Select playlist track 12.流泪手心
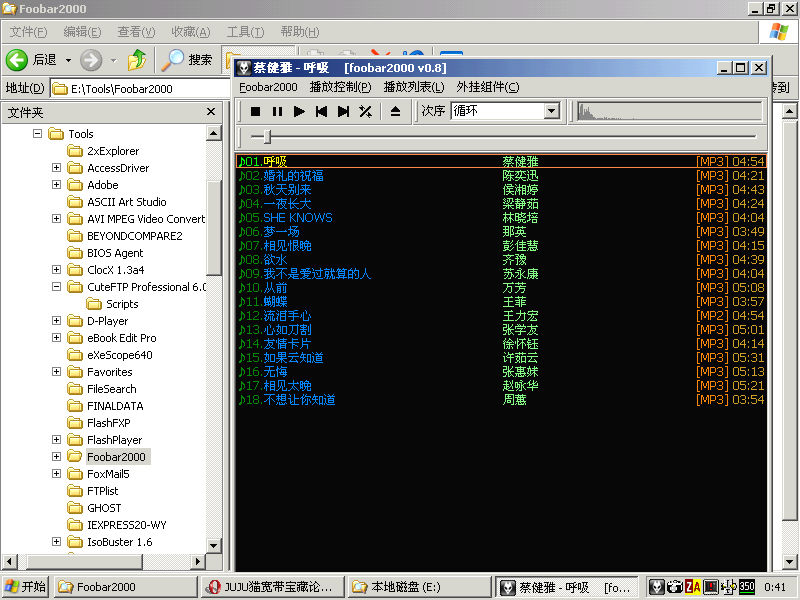Image resolution: width=800 pixels, height=600 pixels. 502,316
